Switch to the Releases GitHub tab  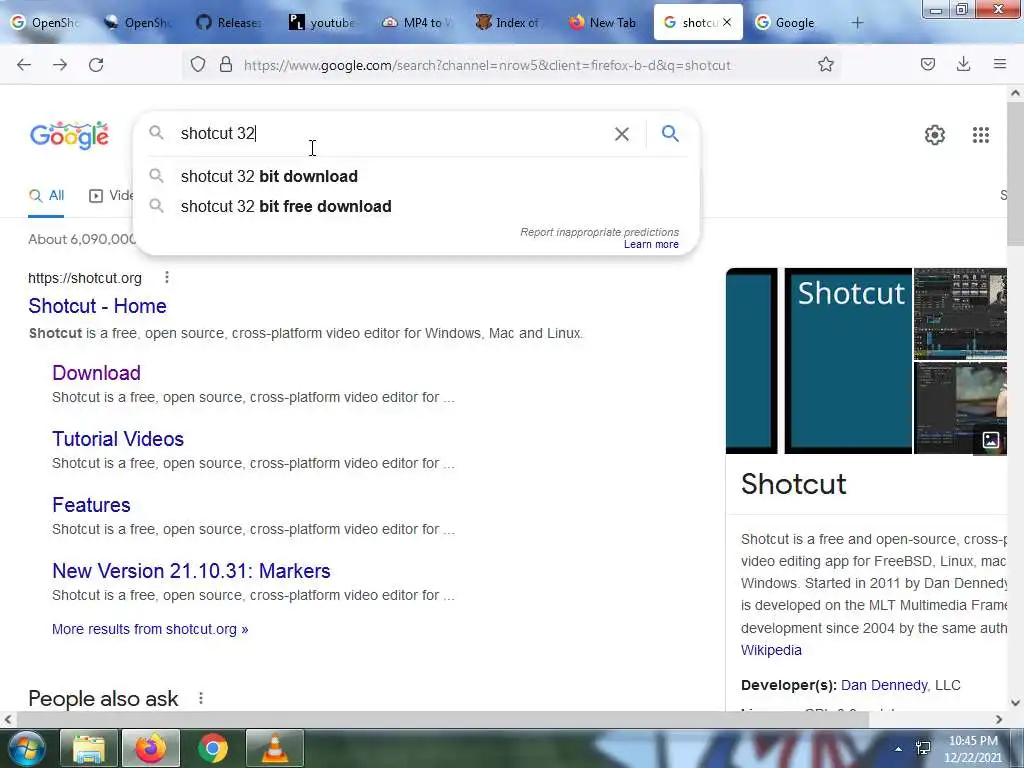(230, 23)
